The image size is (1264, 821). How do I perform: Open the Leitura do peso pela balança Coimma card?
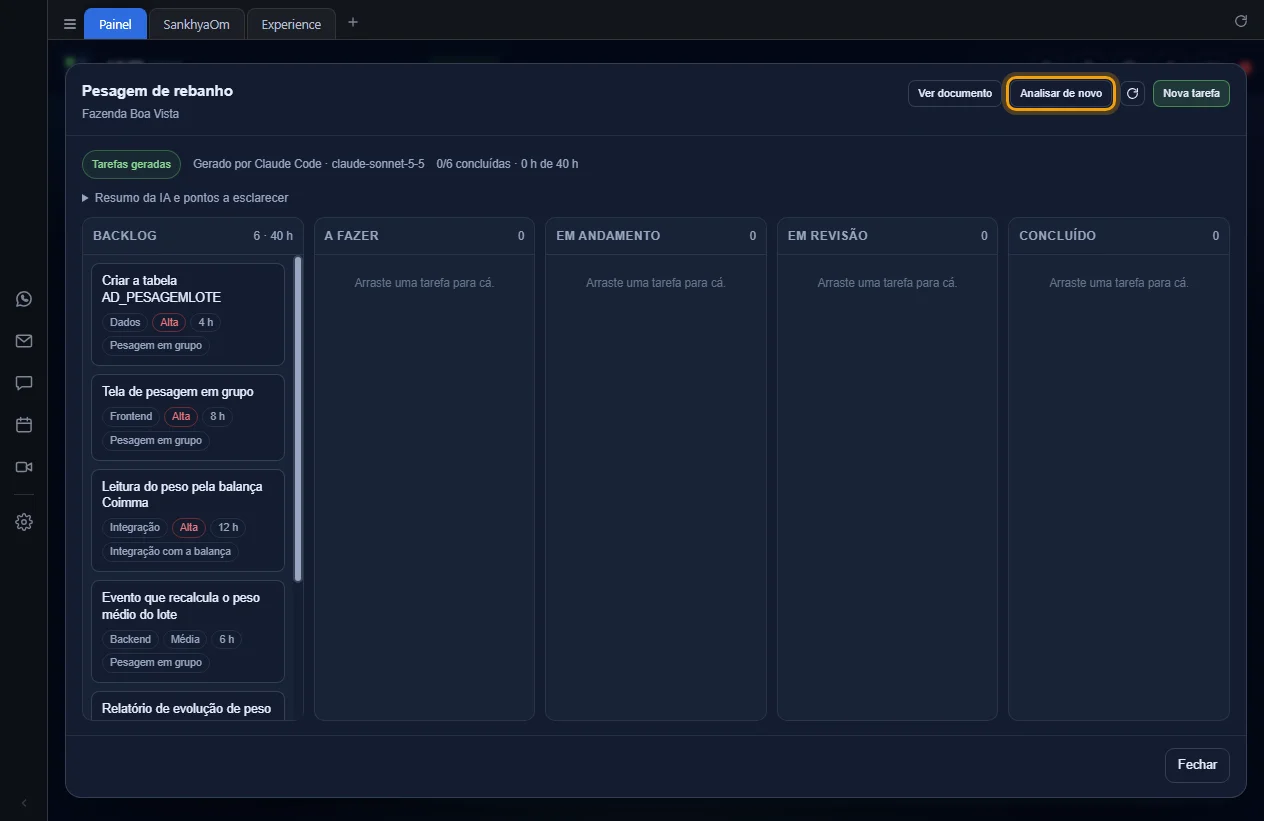click(x=188, y=520)
